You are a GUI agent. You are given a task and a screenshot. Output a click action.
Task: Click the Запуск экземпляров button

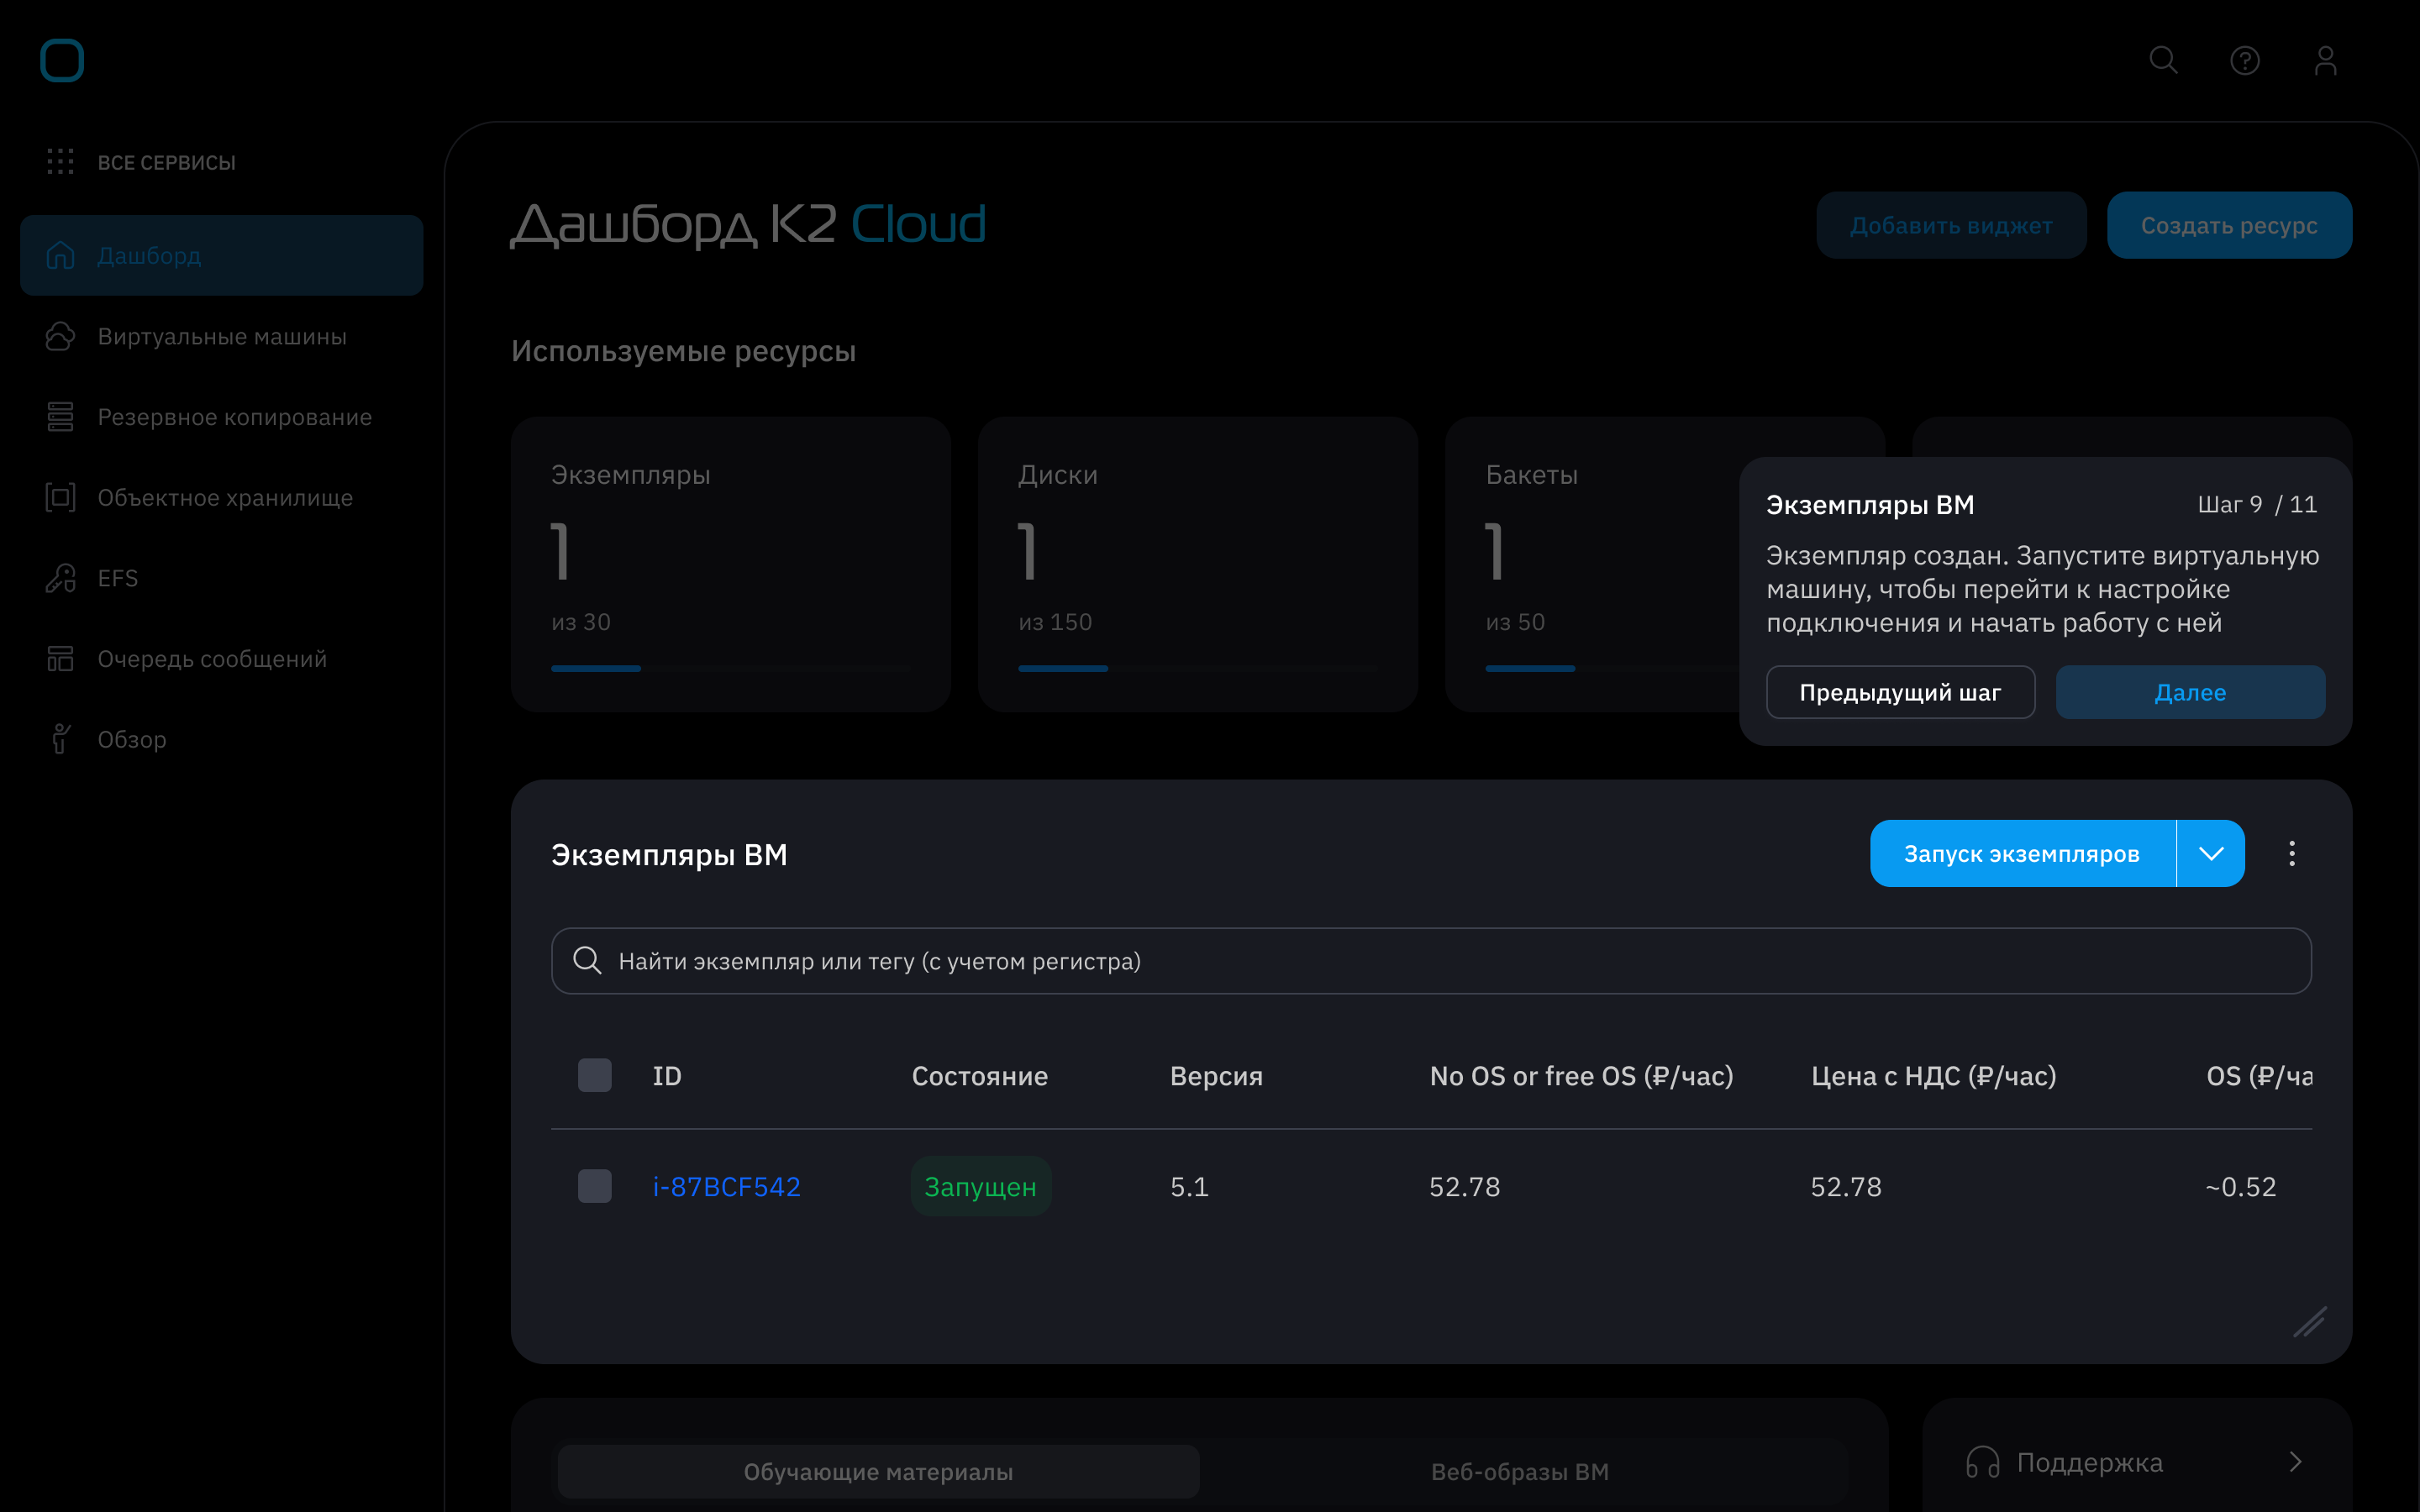pos(2022,853)
